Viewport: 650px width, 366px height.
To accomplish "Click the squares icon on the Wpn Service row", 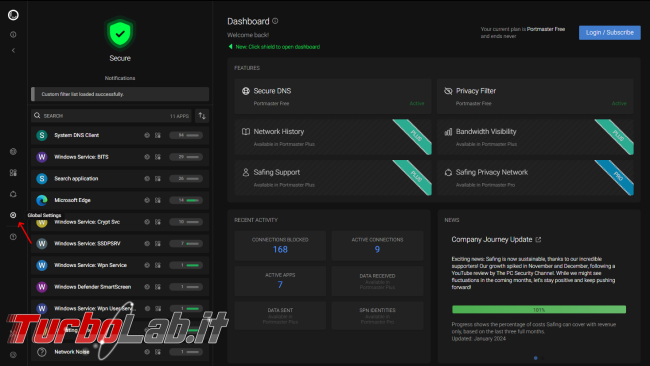I will [158, 265].
